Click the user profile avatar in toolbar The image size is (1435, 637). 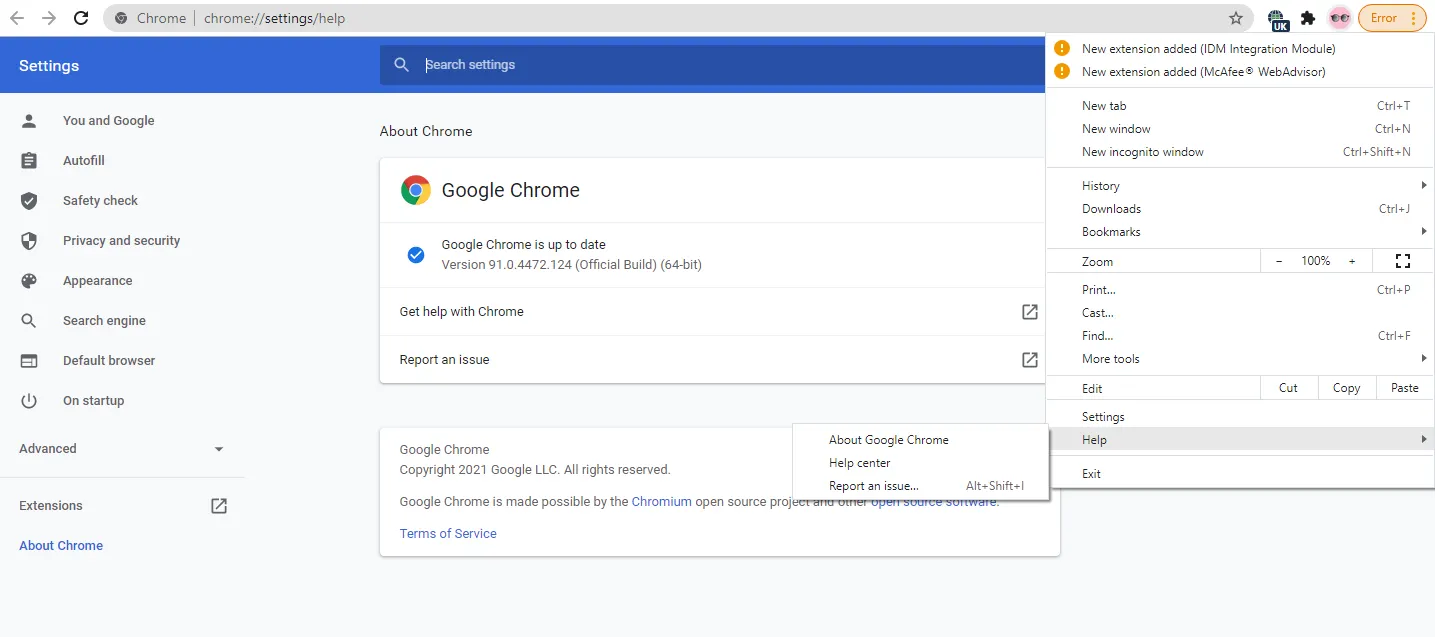[1339, 18]
